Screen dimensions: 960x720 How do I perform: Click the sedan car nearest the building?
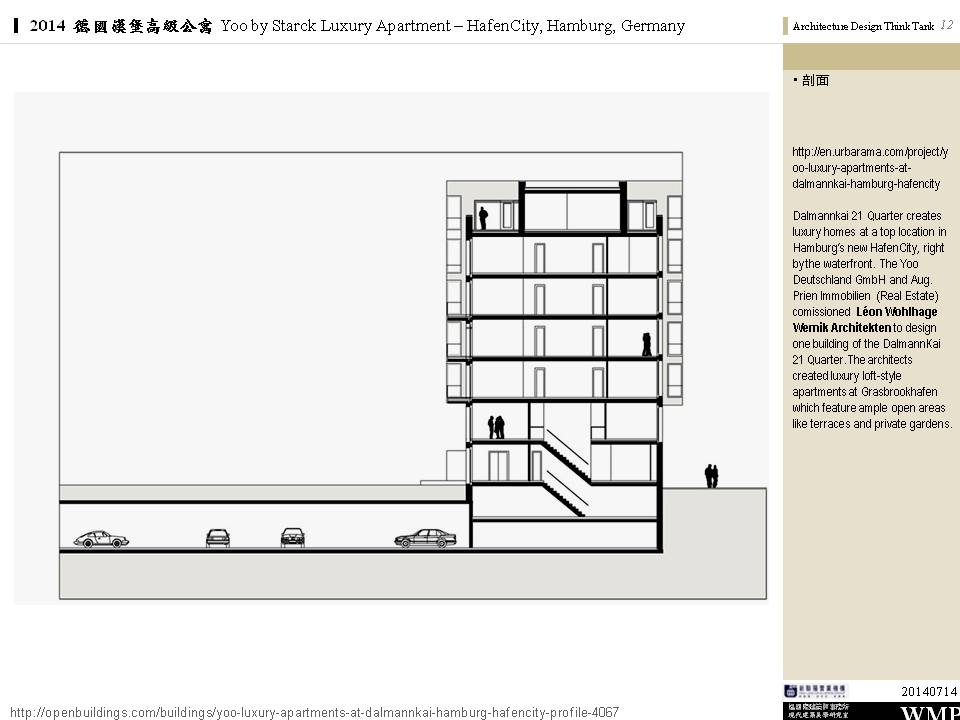[x=425, y=538]
